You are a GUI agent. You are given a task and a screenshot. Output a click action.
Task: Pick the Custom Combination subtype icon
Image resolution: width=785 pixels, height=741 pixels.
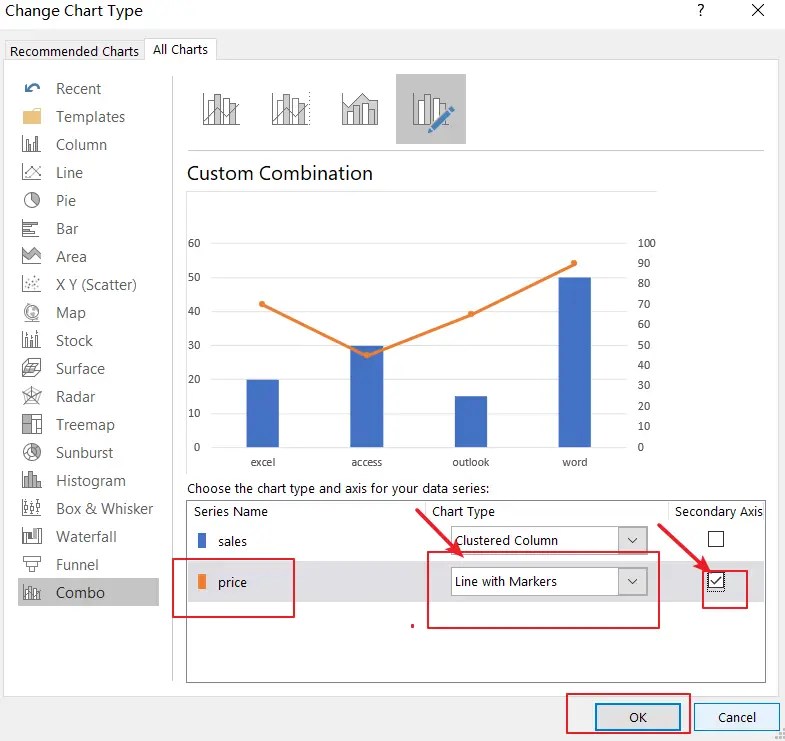[x=431, y=109]
